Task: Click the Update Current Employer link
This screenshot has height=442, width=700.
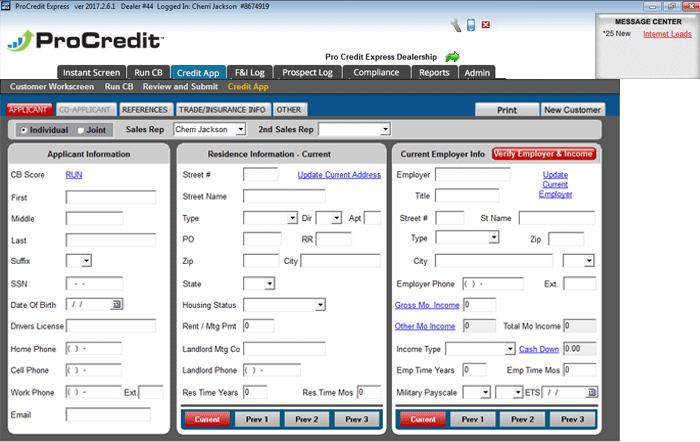Action: click(555, 184)
